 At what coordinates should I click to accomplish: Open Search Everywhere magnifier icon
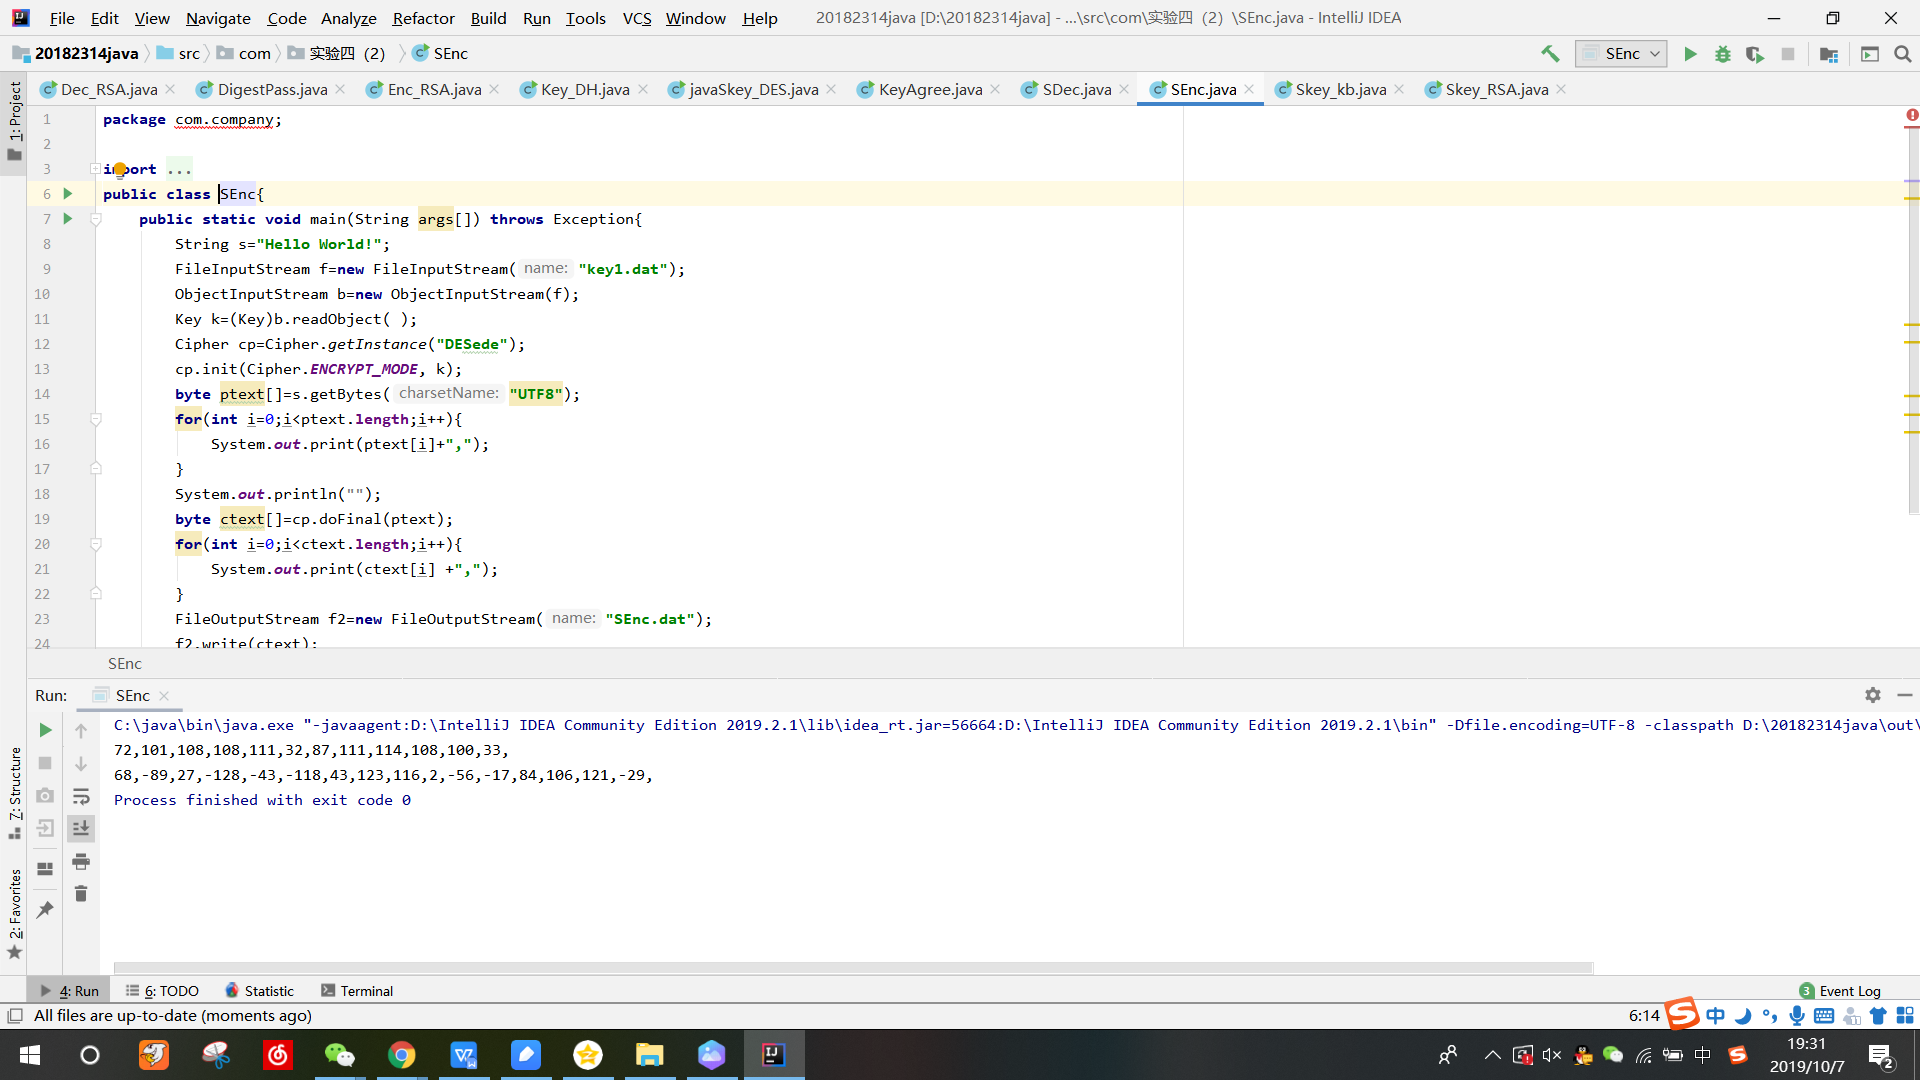1903,54
